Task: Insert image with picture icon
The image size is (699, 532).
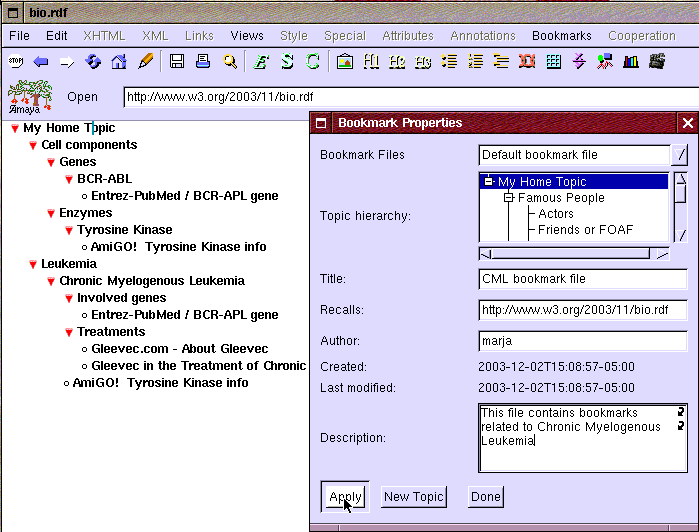Action: point(345,62)
